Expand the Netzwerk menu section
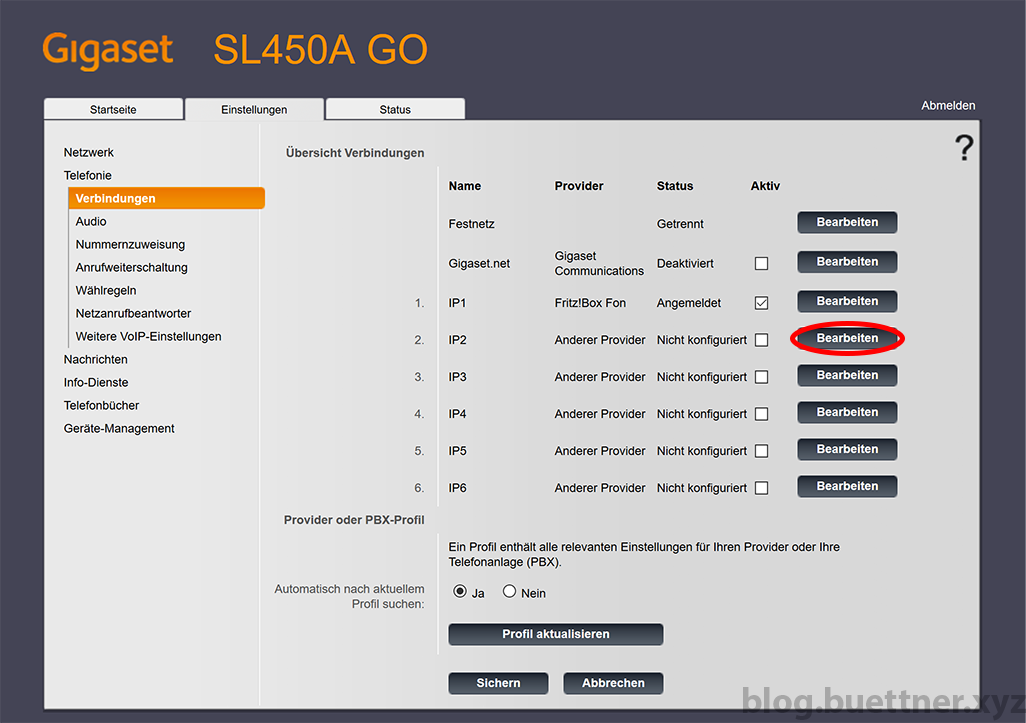1026x723 pixels. (88, 152)
